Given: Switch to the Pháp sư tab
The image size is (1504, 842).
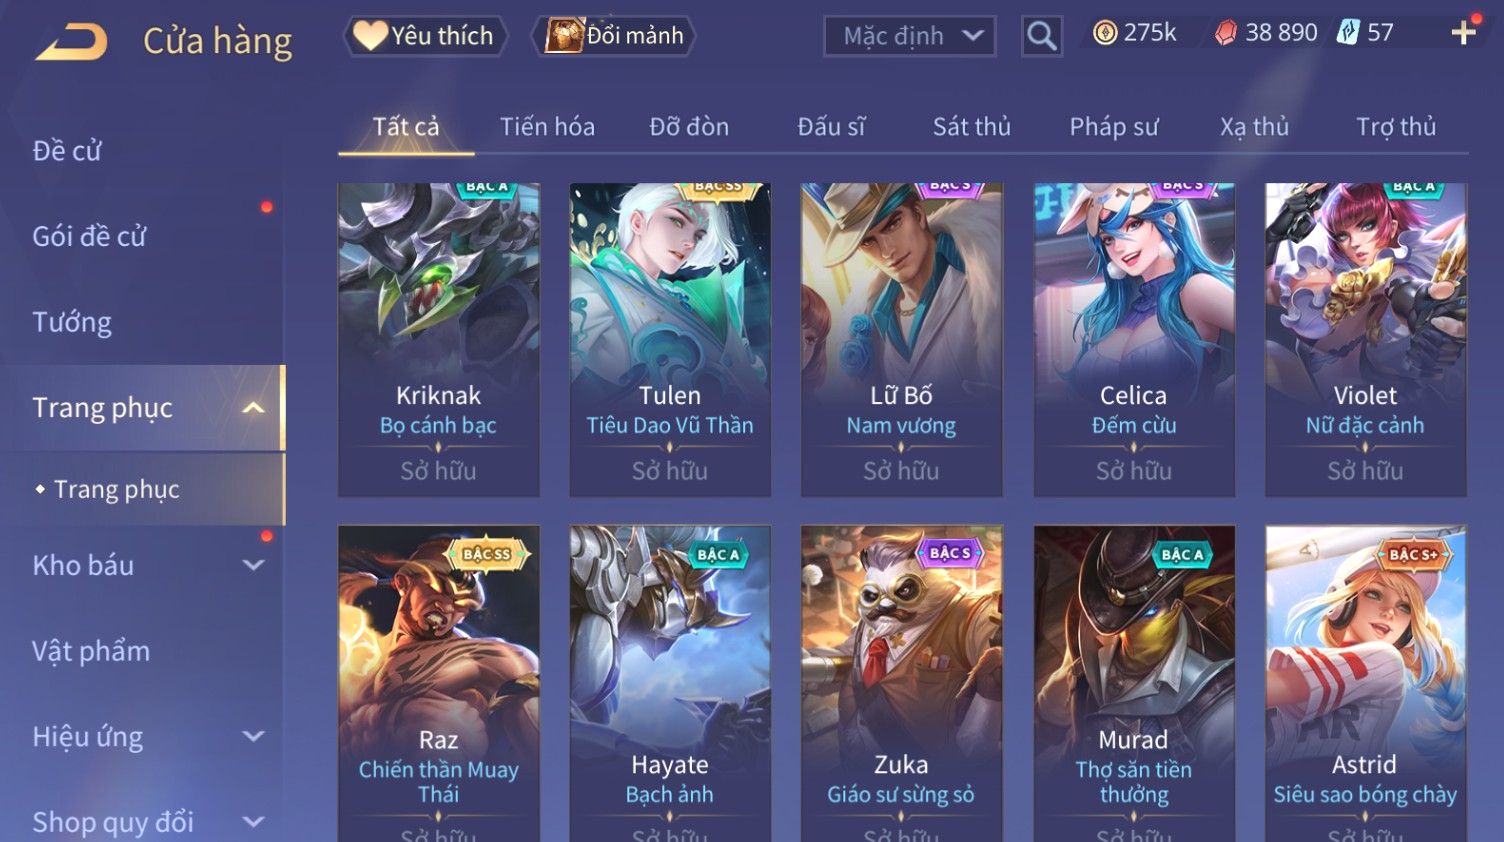Looking at the screenshot, I should [x=1113, y=127].
